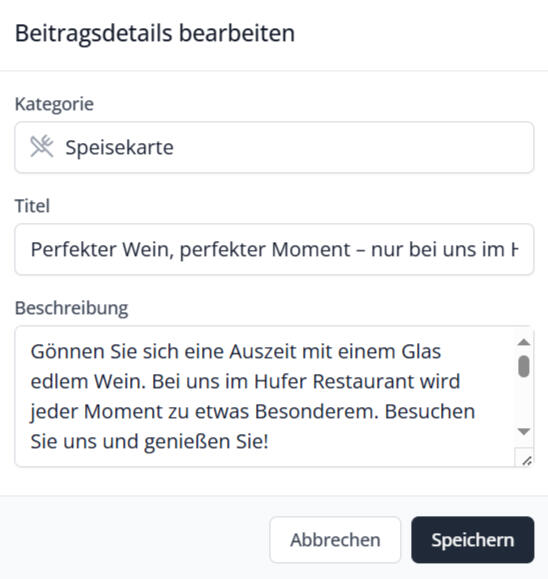Select the Speisekarte text in the category field

[119, 147]
